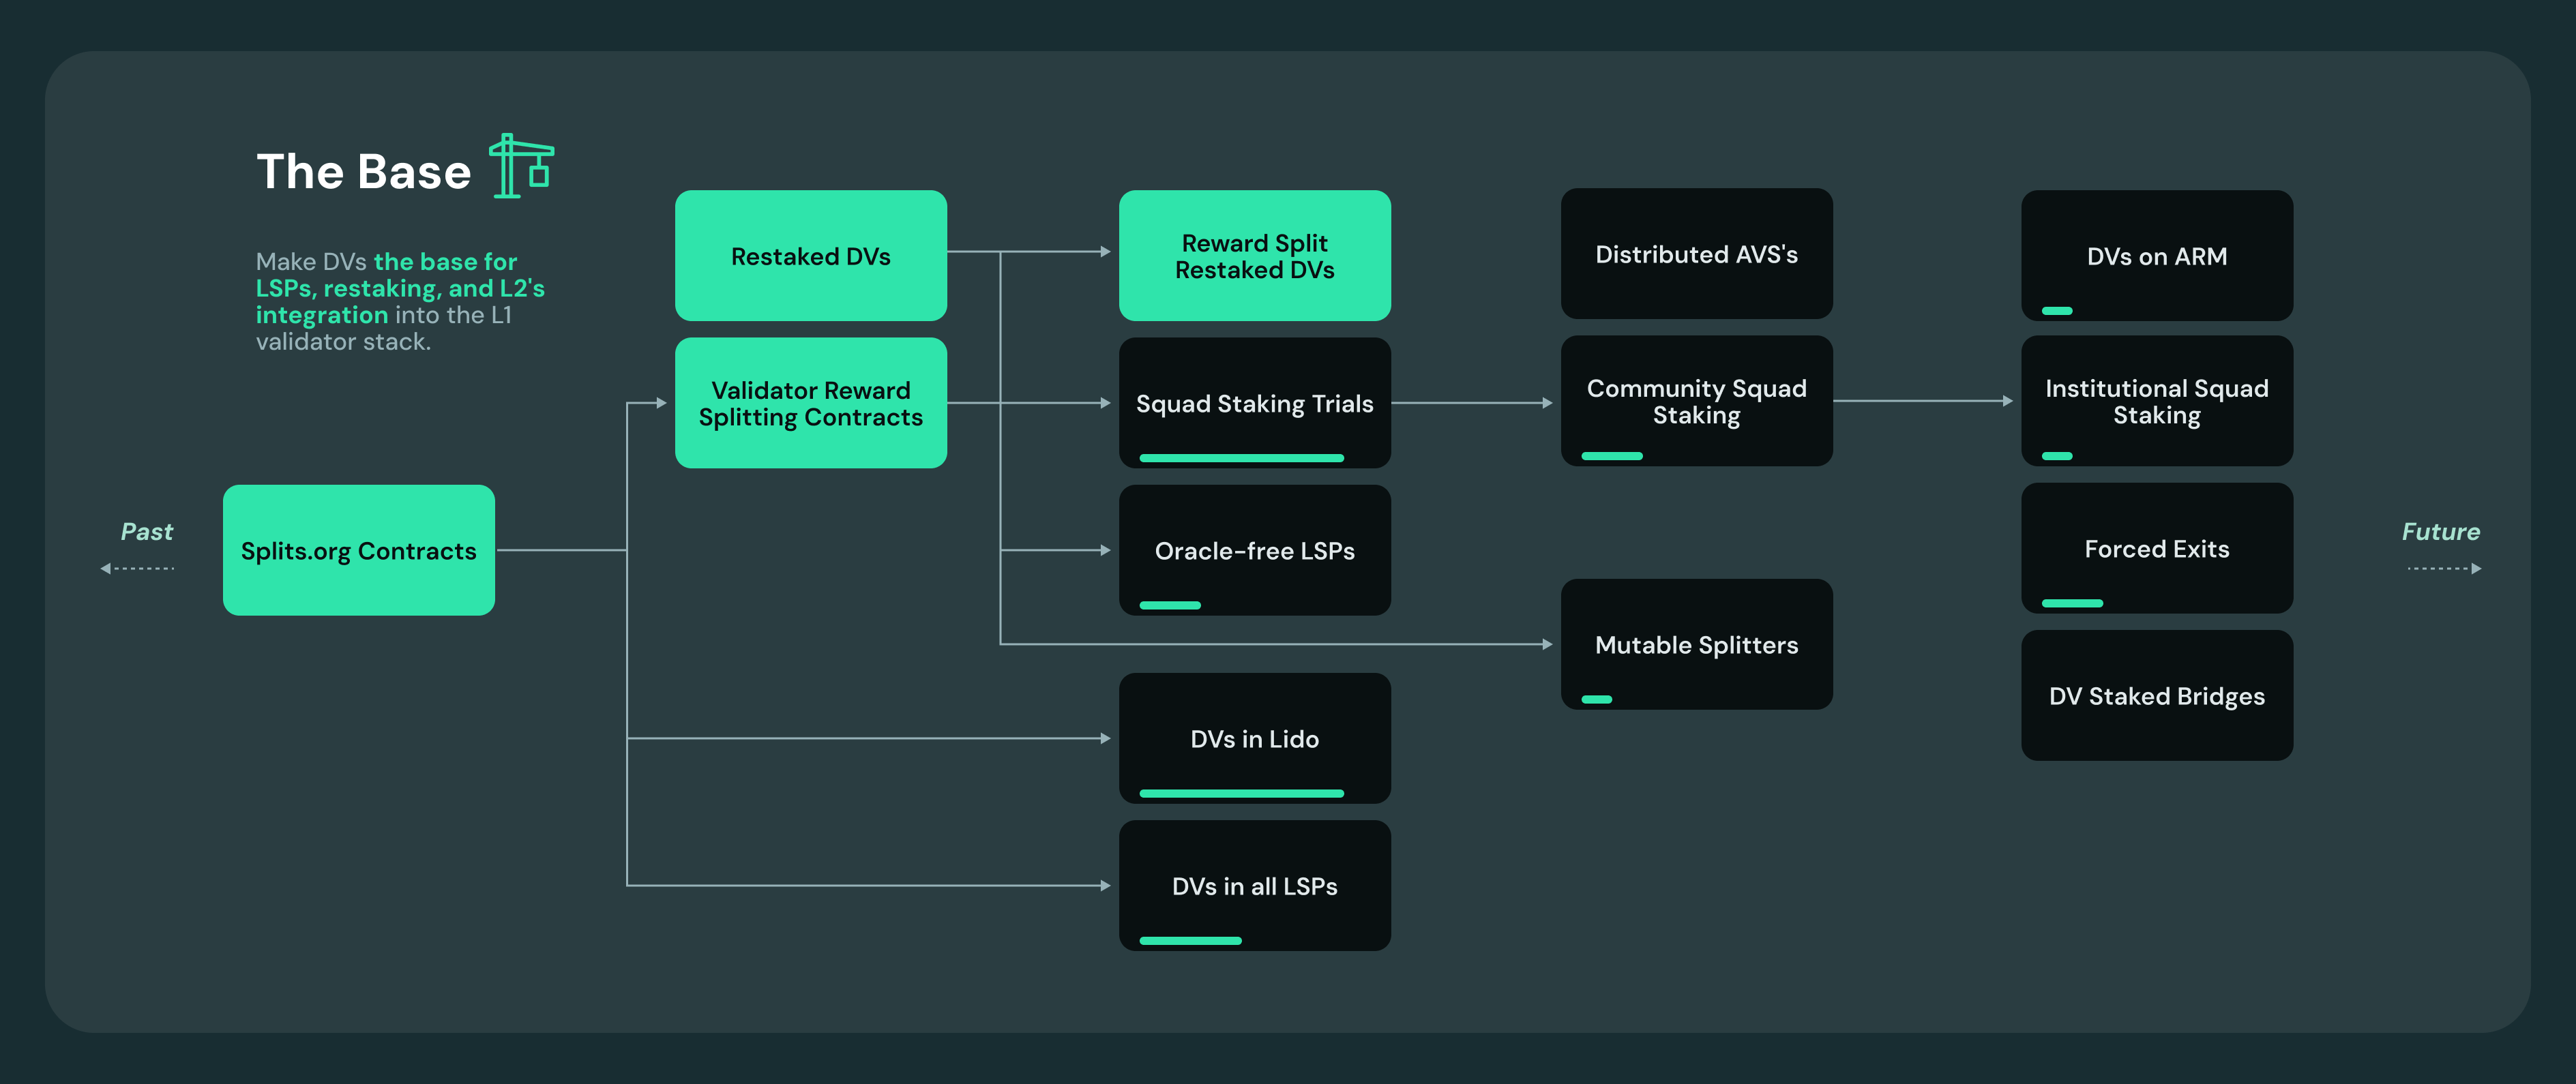The width and height of the screenshot is (2576, 1084).
Task: Select the Restaked DVs box
Action: pos(810,256)
